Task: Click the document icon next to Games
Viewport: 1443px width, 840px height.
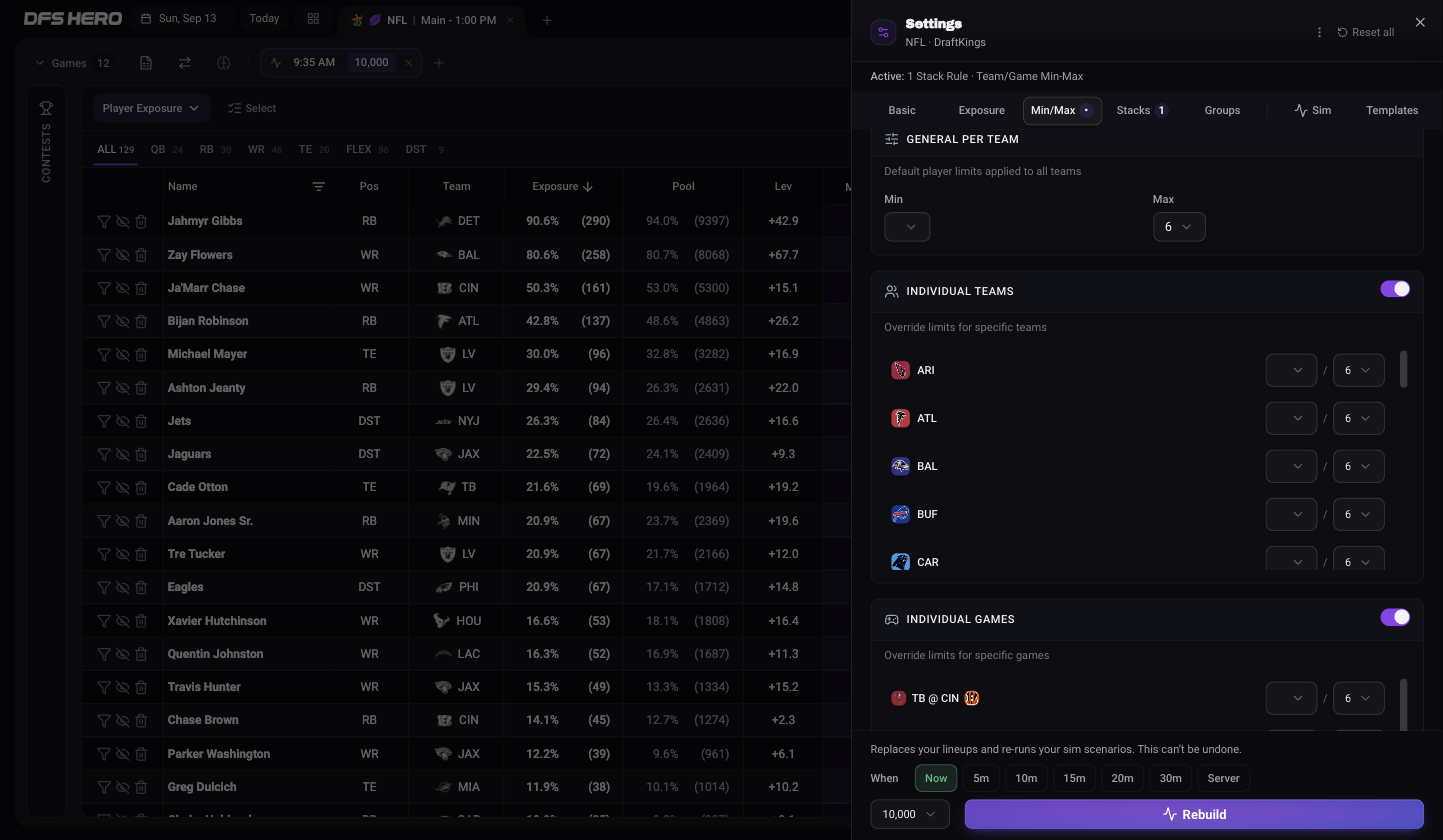Action: click(146, 63)
